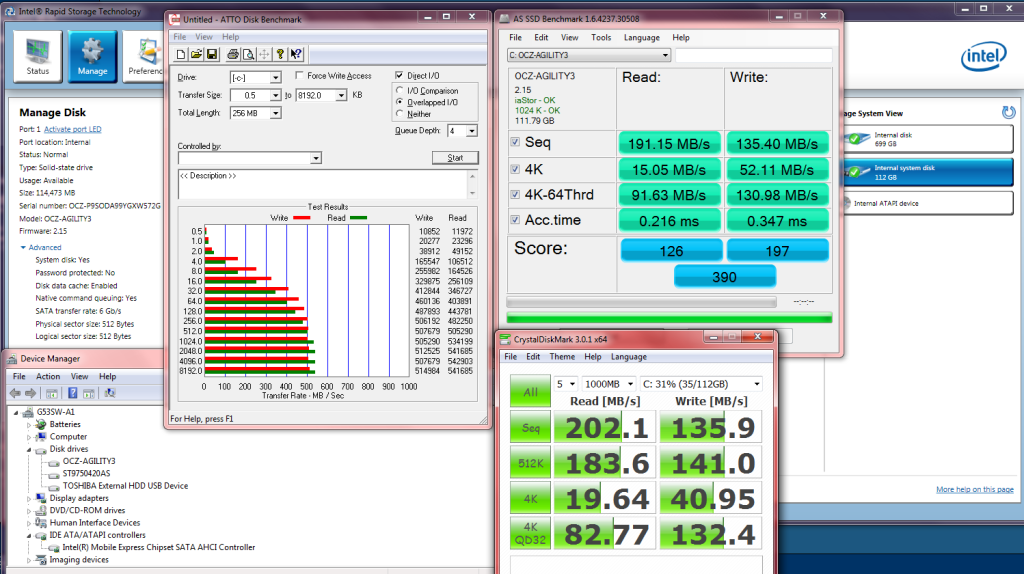Select the Manage gear icon in Intel Rapid Storage

[x=92, y=56]
